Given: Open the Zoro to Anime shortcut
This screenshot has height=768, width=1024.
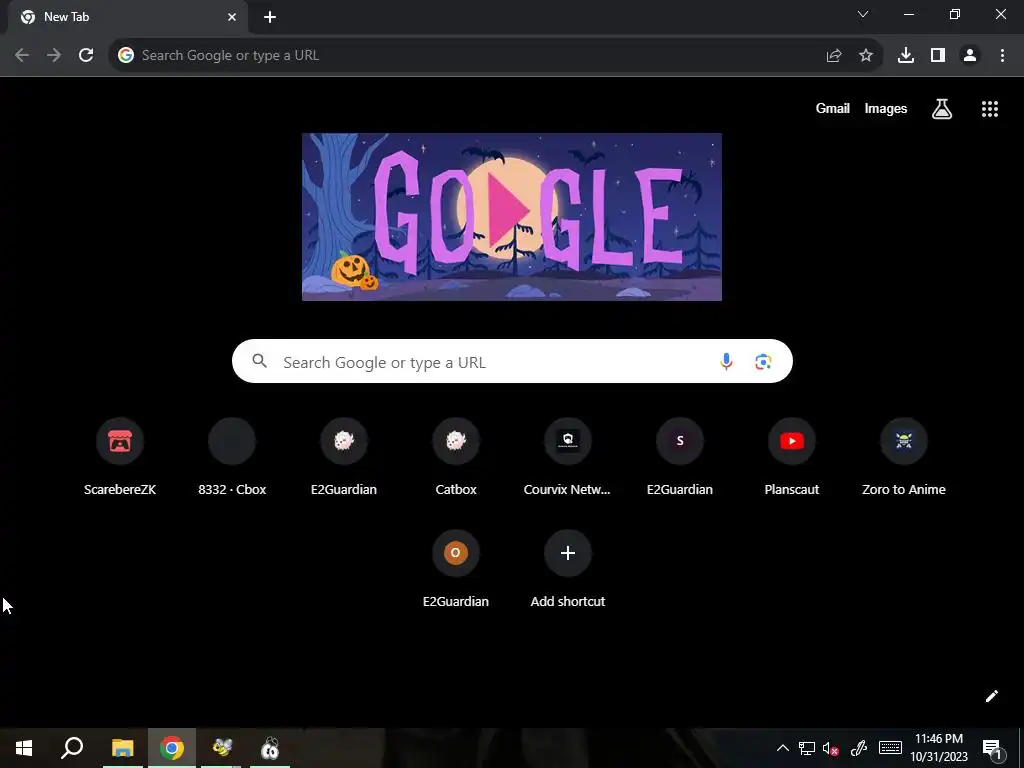Looking at the screenshot, I should (x=904, y=456).
